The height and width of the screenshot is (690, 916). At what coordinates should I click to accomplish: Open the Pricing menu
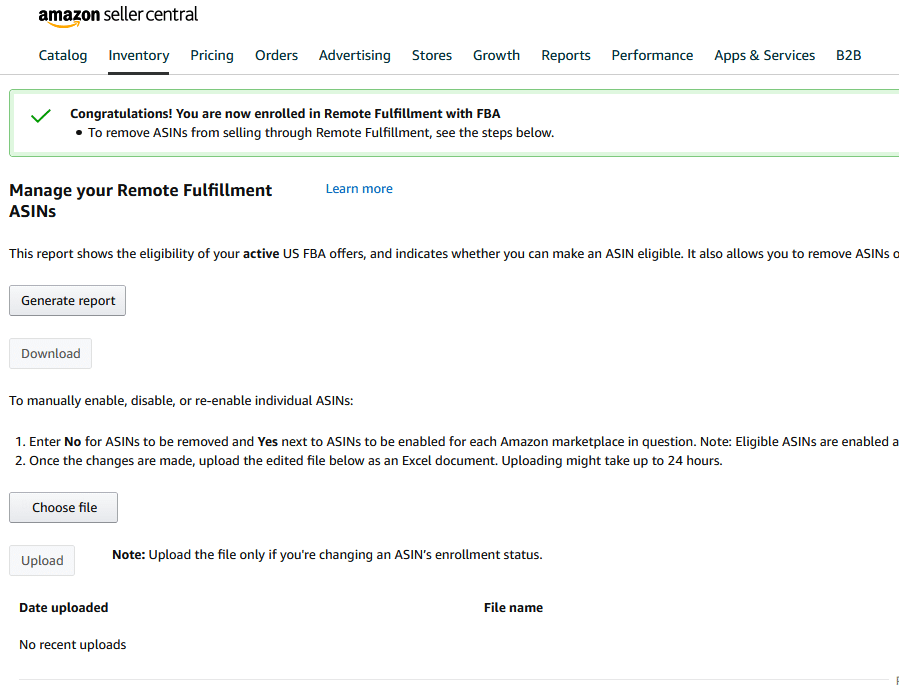[x=211, y=56]
